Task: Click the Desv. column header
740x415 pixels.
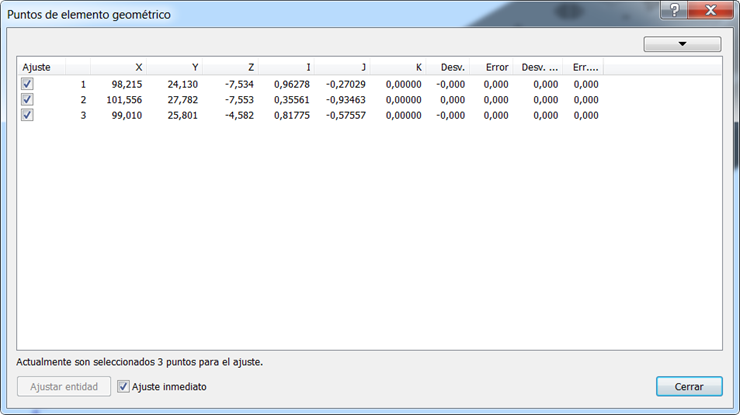Action: [448, 67]
